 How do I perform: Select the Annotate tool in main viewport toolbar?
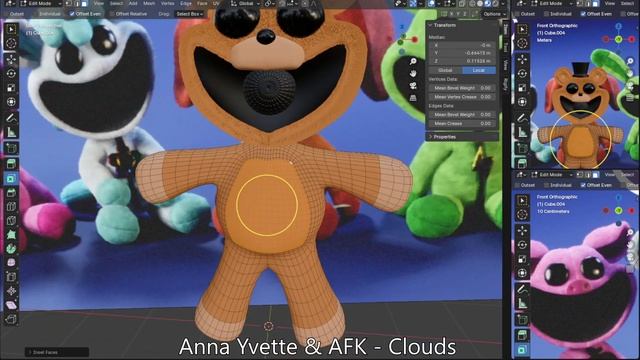[x=11, y=118]
